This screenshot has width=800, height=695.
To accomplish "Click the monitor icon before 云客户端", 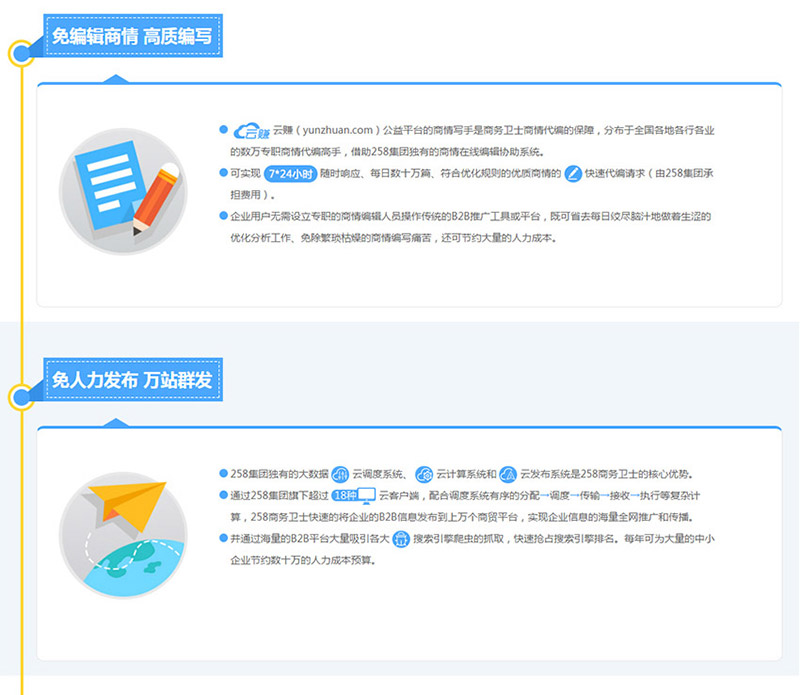I will click(x=366, y=495).
